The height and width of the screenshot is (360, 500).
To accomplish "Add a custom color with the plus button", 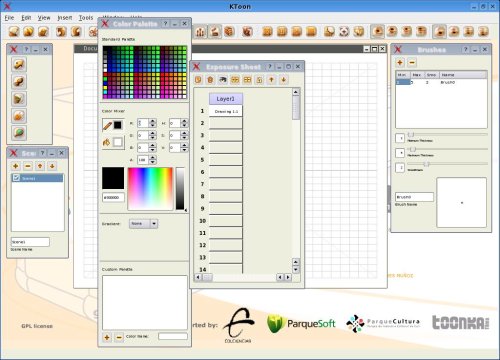I will [107, 337].
